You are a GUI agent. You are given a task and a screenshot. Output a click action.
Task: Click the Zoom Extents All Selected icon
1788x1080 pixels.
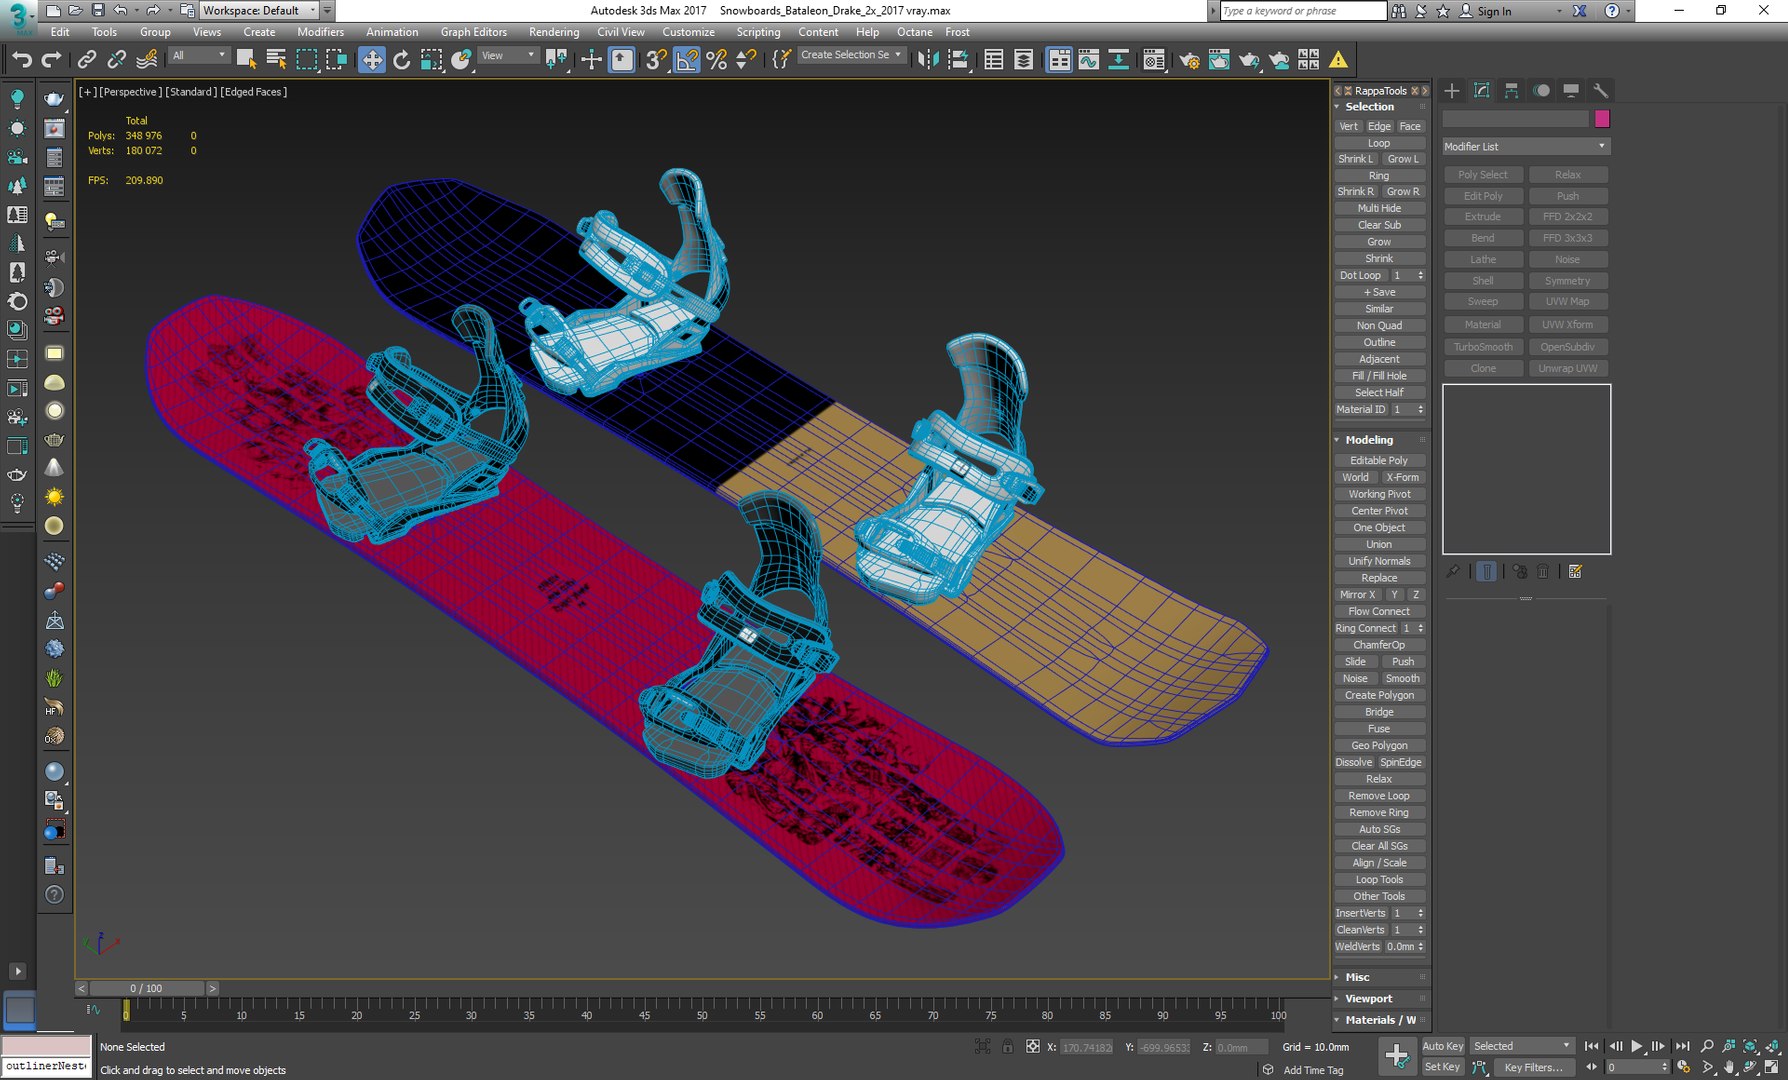(1772, 1046)
